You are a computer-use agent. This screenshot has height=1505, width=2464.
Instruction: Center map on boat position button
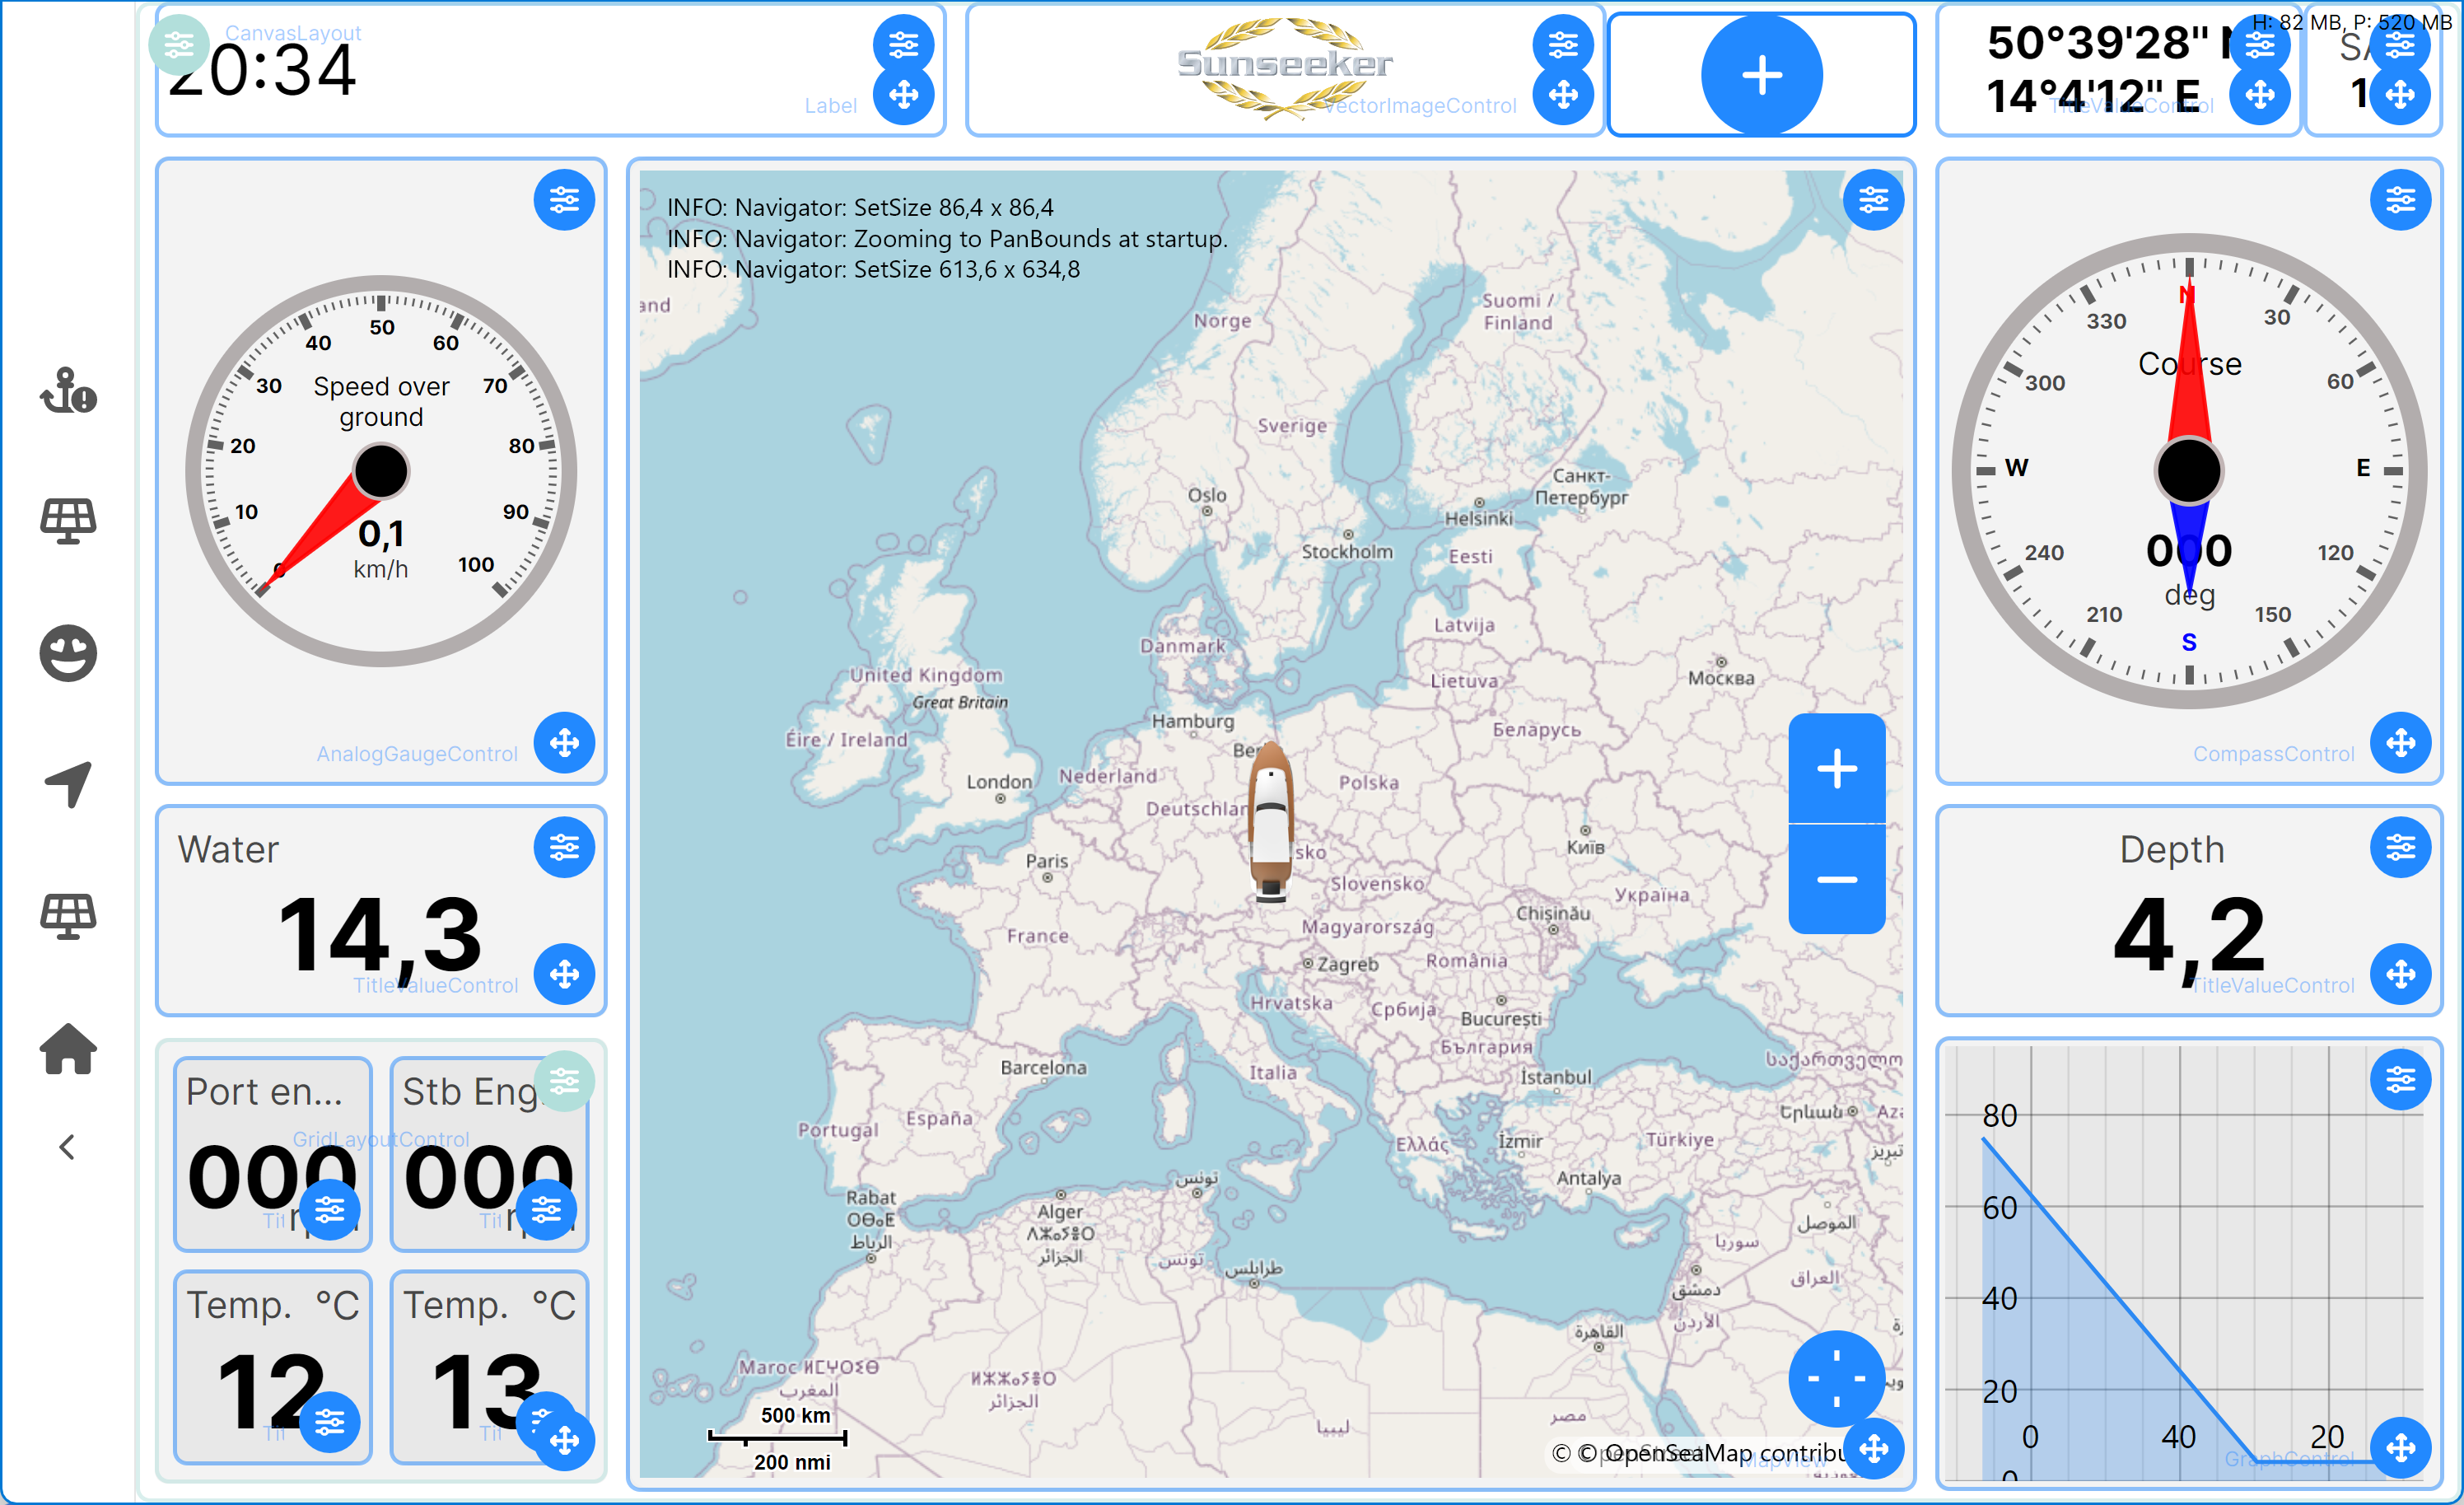coord(1836,1379)
